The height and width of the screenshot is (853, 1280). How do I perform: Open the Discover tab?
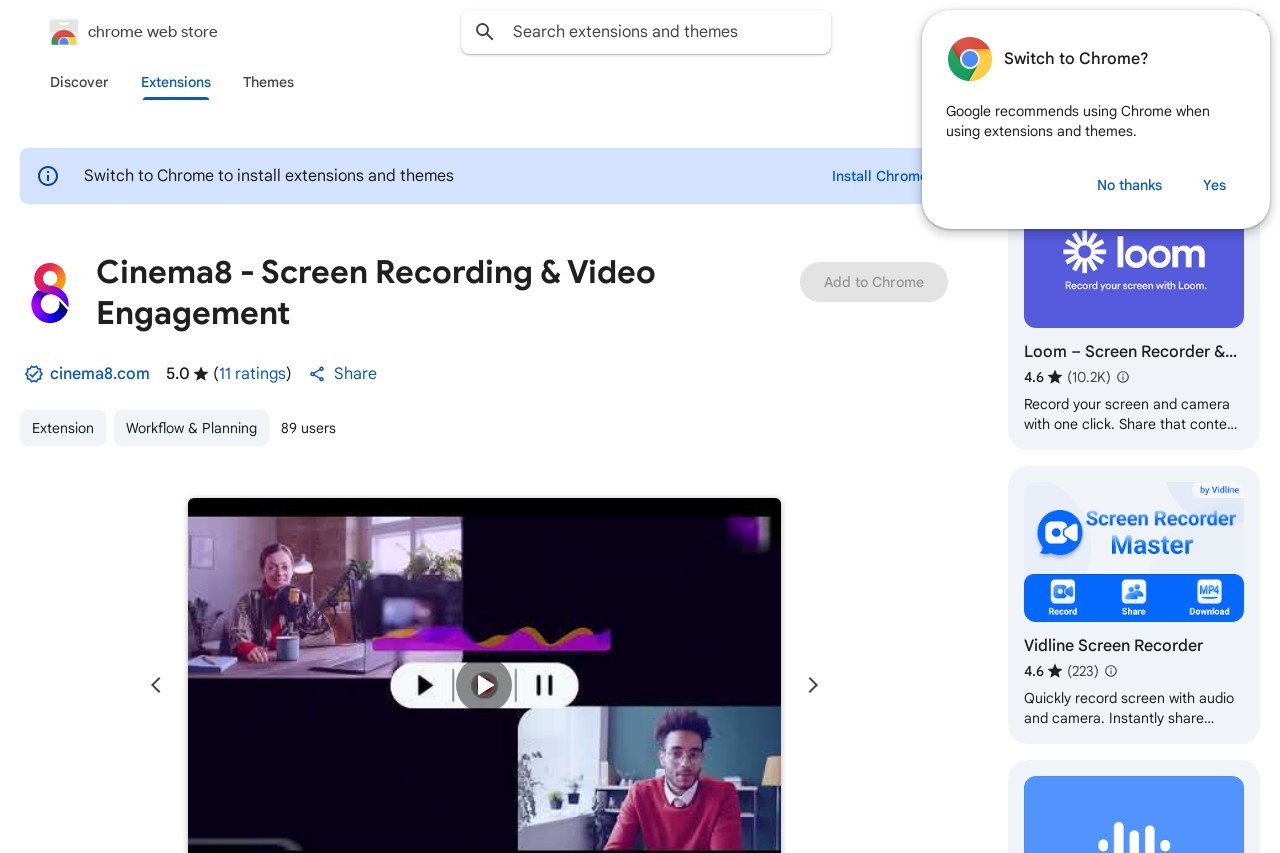pyautogui.click(x=79, y=82)
